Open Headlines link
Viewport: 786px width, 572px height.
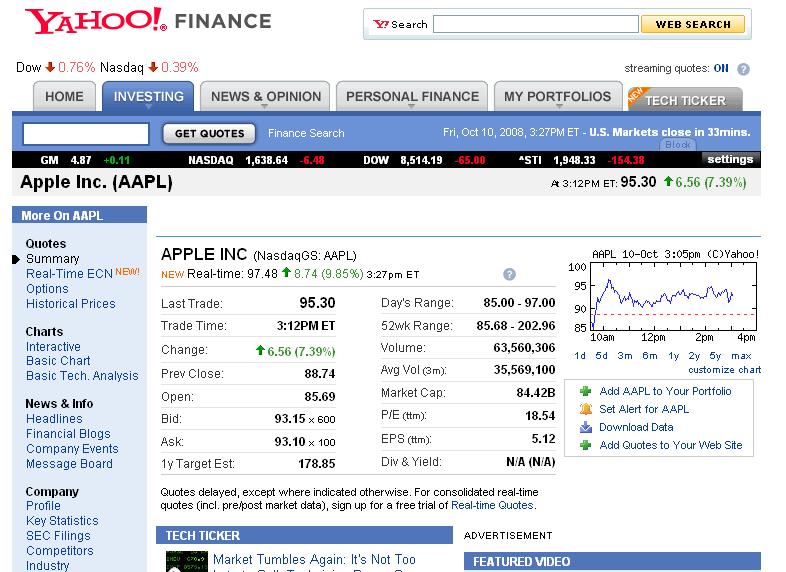[x=54, y=419]
